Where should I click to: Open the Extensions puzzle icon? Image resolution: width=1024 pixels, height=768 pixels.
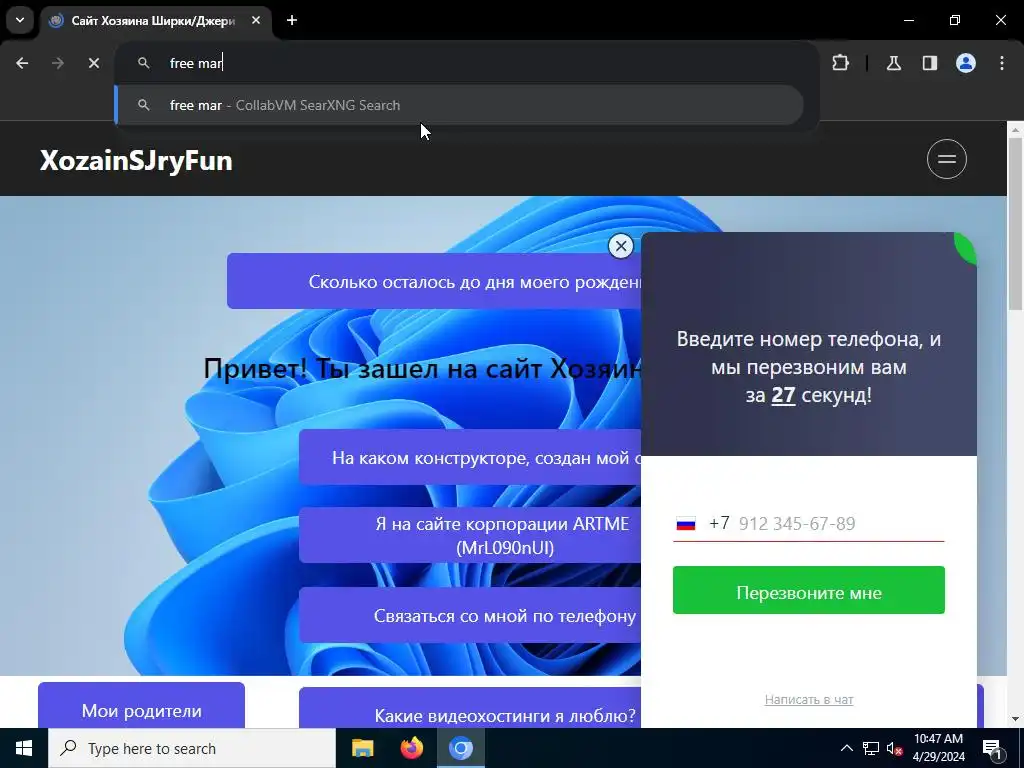840,63
